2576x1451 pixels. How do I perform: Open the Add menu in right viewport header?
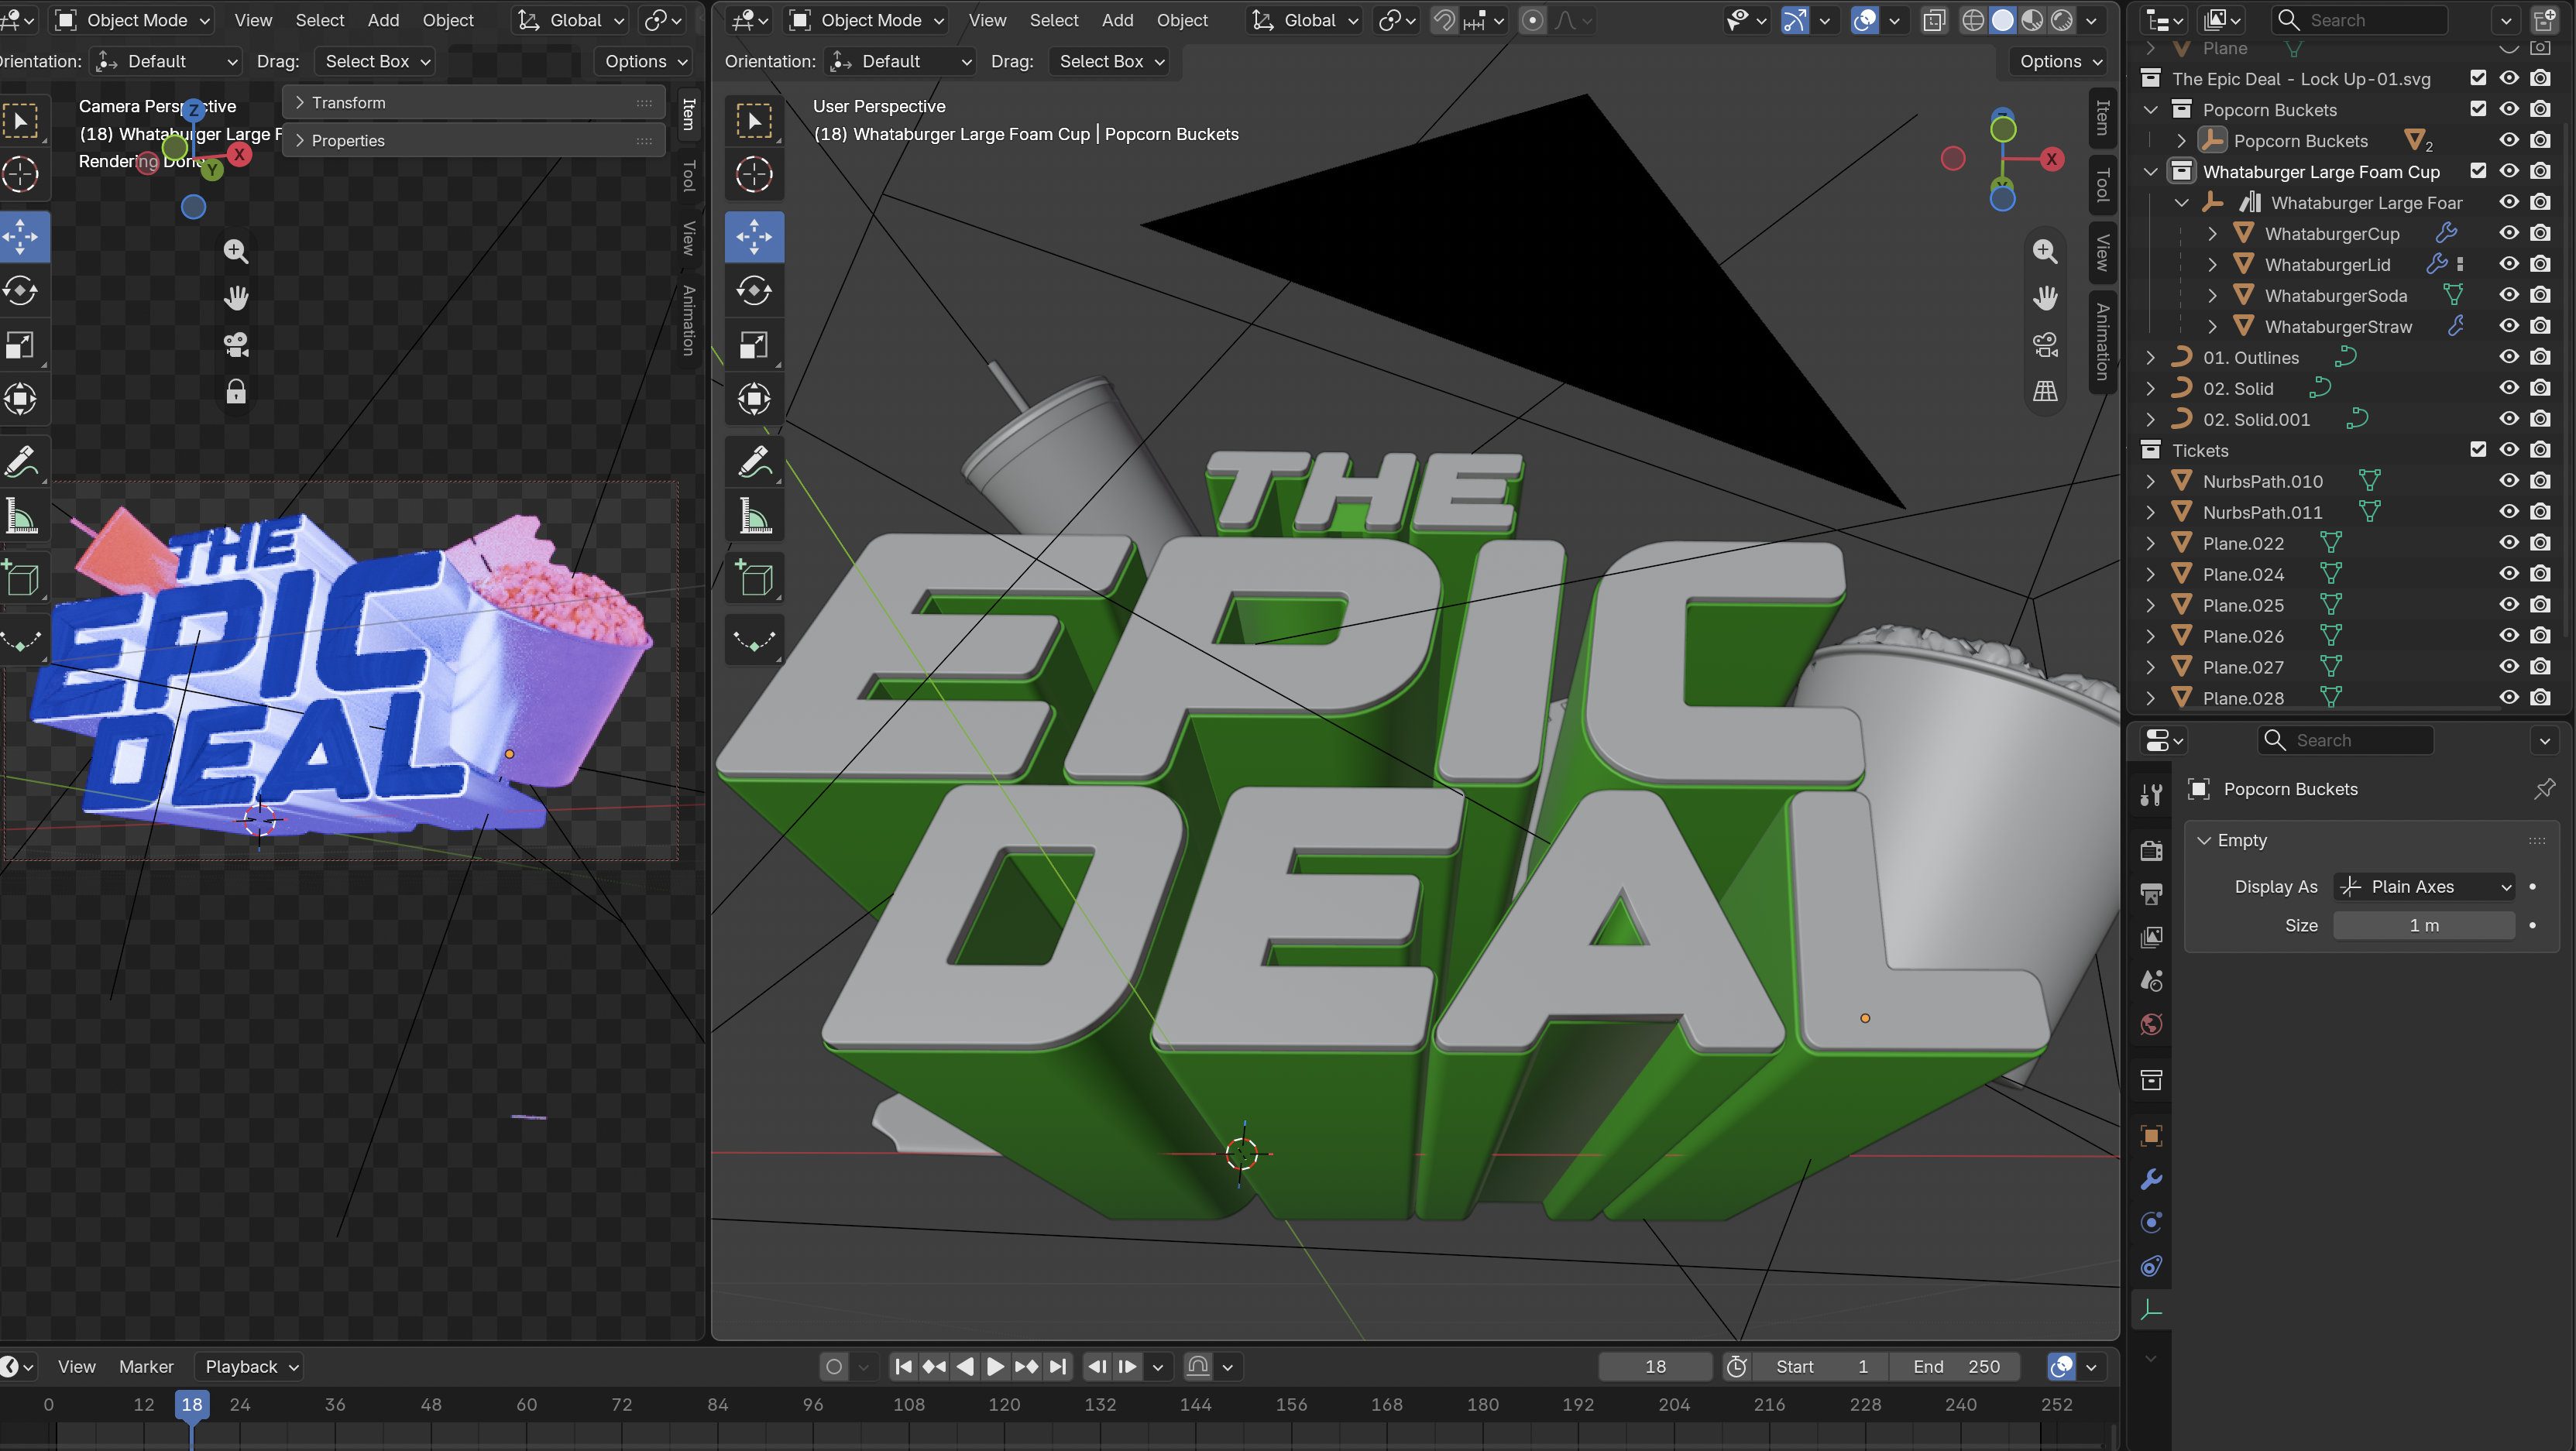pos(1117,20)
